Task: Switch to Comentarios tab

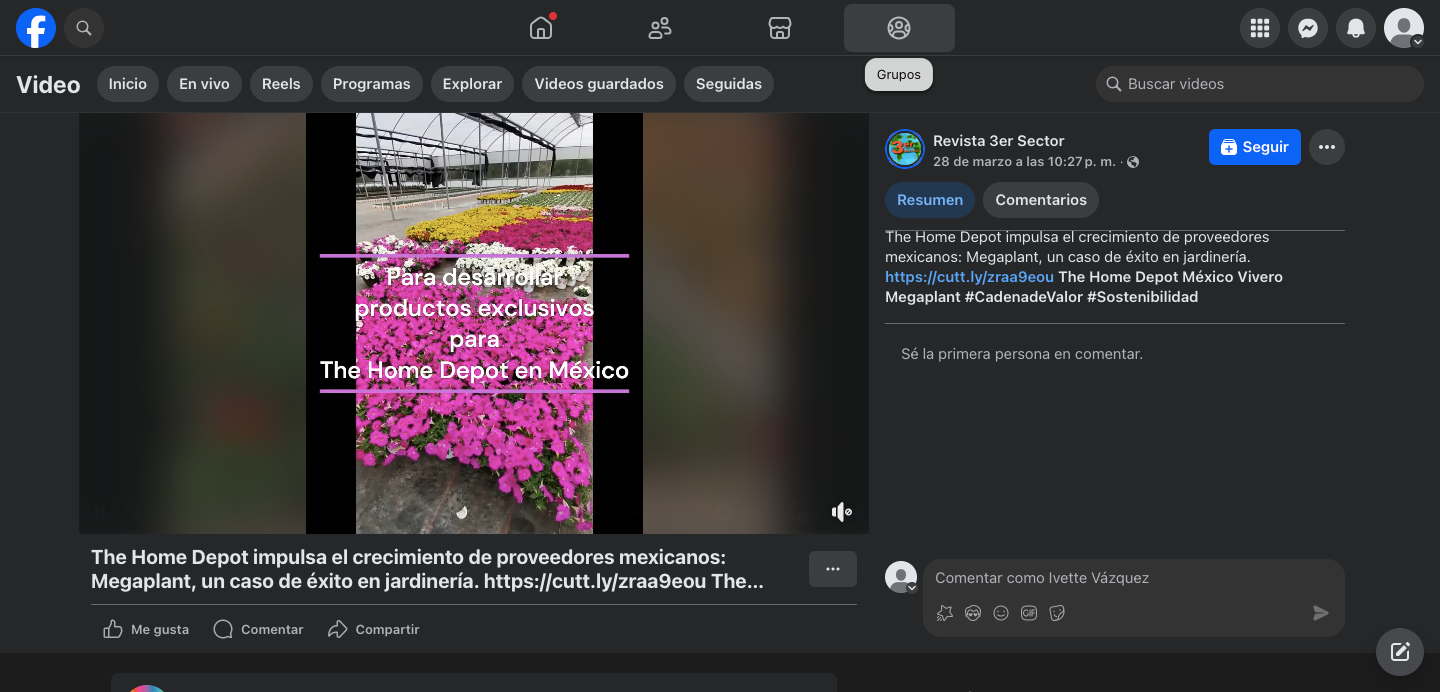Action: click(x=1041, y=200)
